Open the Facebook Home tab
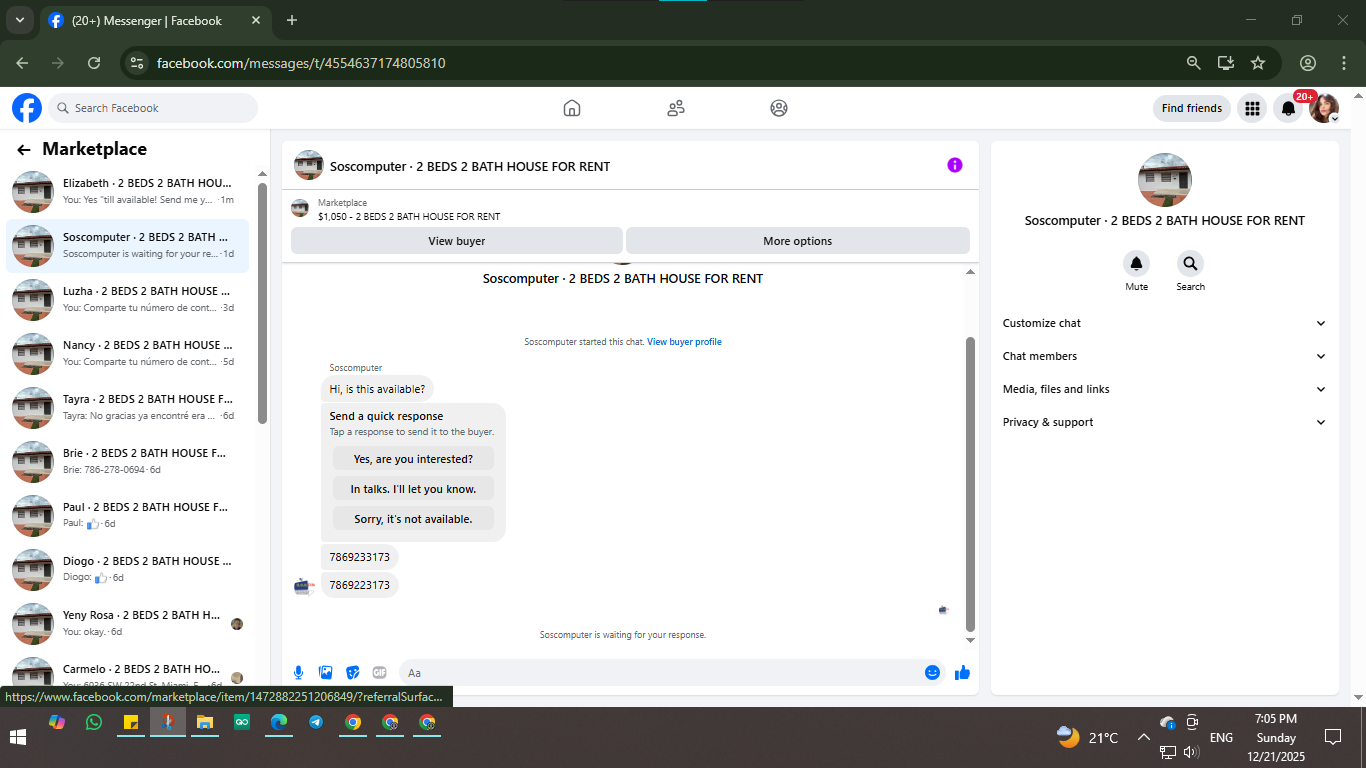 point(572,108)
